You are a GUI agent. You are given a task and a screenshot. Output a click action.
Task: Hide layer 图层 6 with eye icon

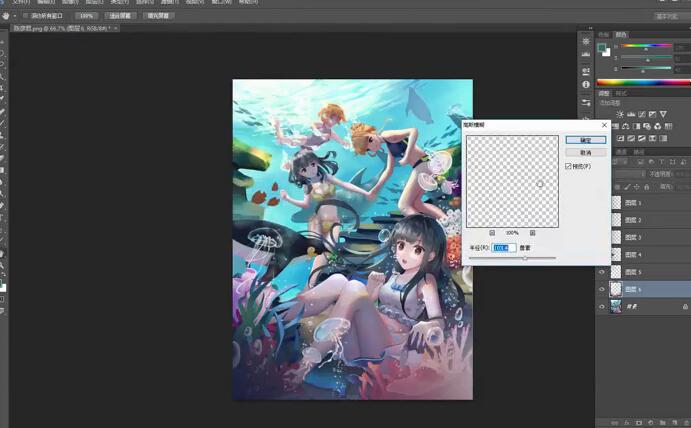[602, 289]
